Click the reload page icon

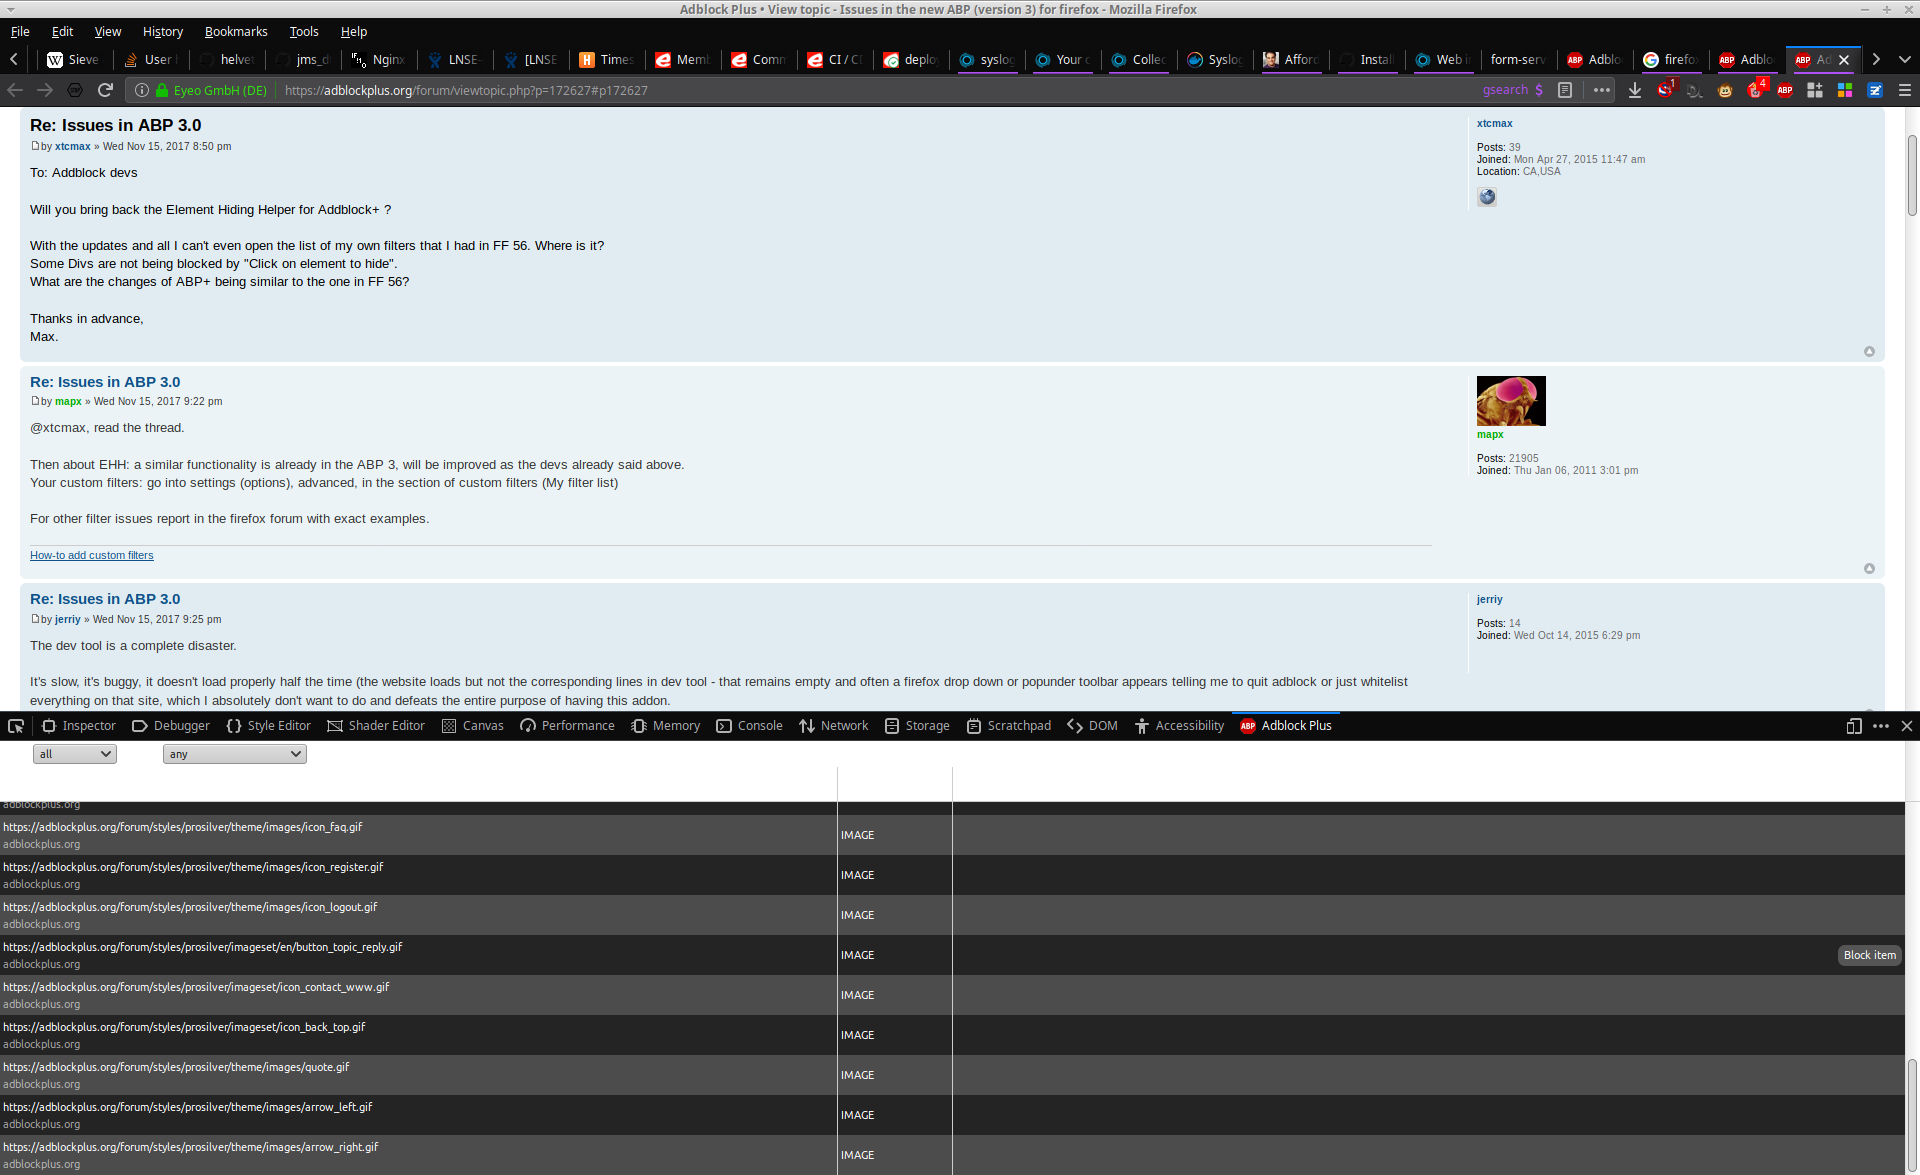(105, 90)
